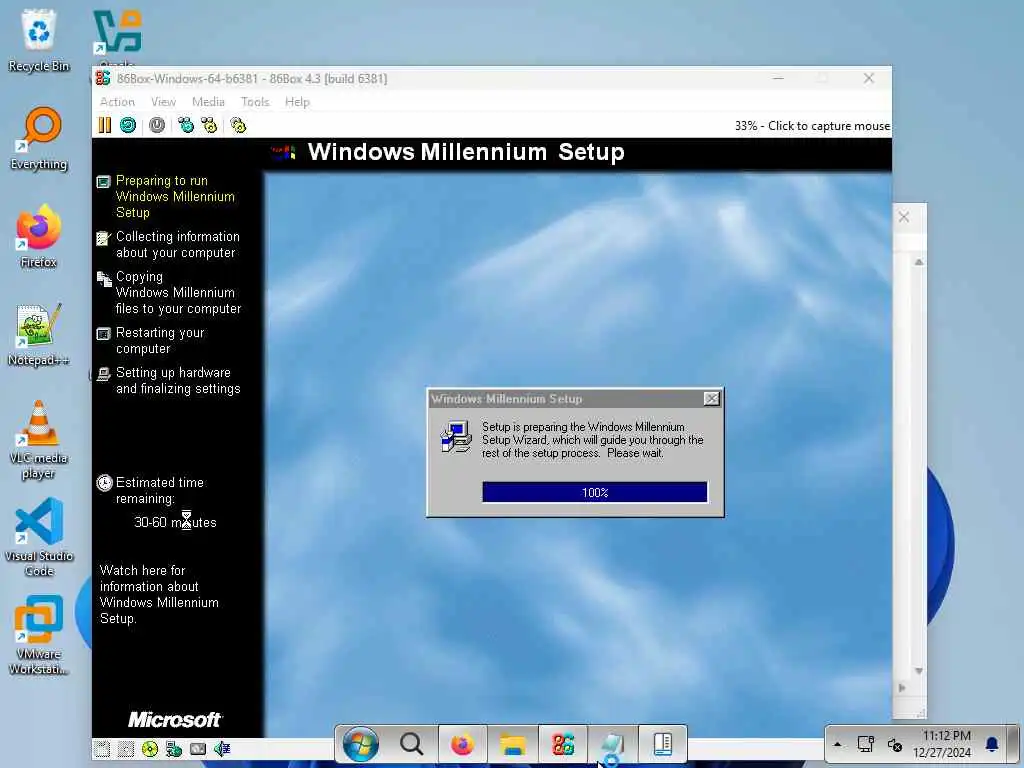Pause the 86Box emulation
This screenshot has width=1024, height=768.
104,125
